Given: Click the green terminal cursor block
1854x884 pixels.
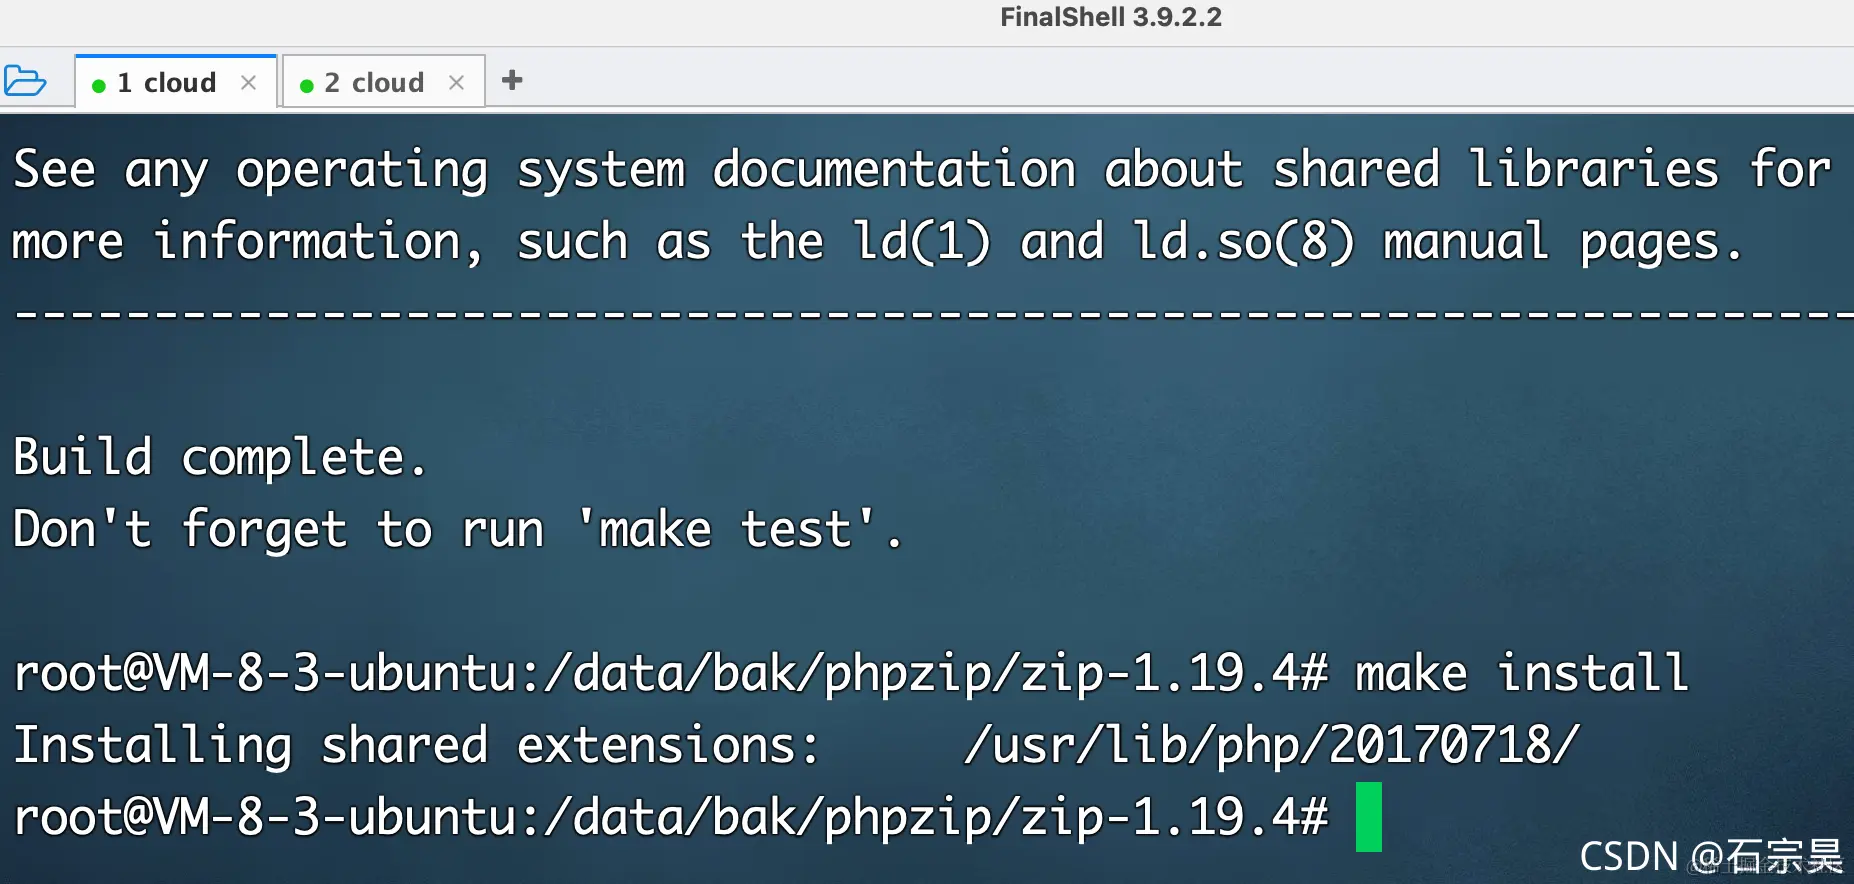Looking at the screenshot, I should point(1369,817).
